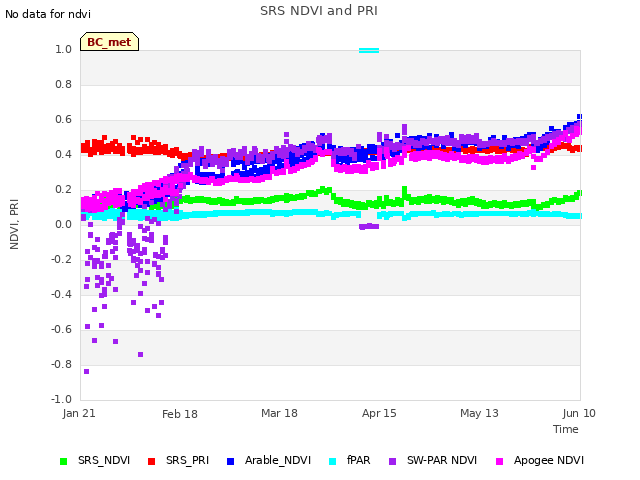Click the Apr 15 x-axis tick label

coord(379,413)
